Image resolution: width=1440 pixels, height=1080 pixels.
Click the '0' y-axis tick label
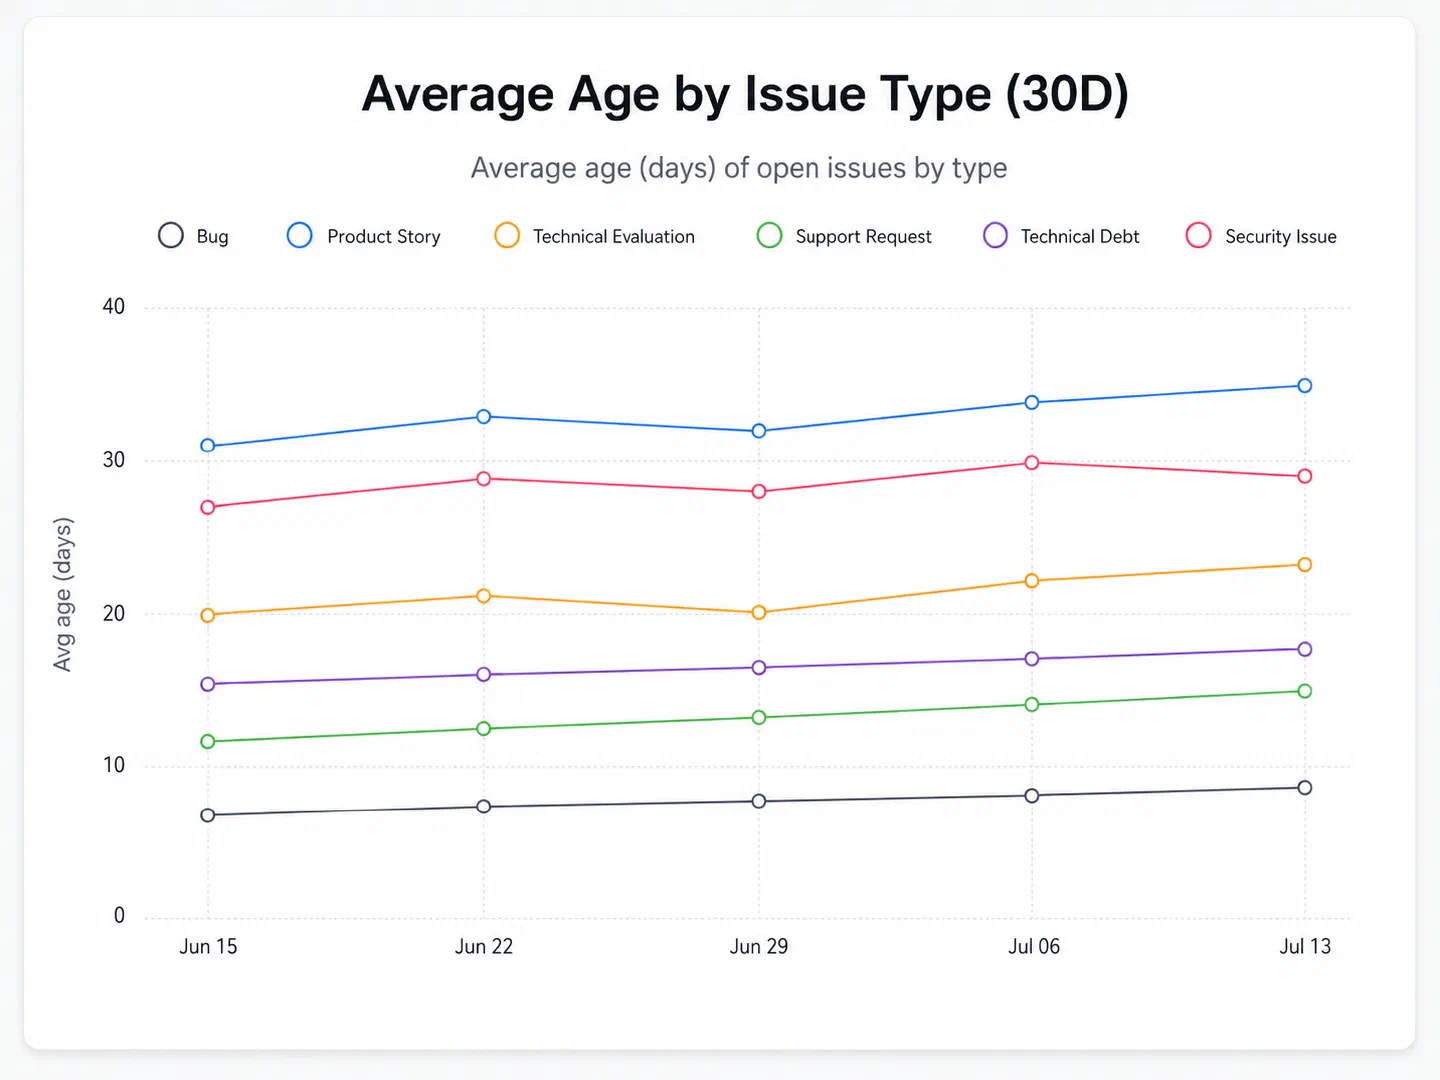pos(119,915)
